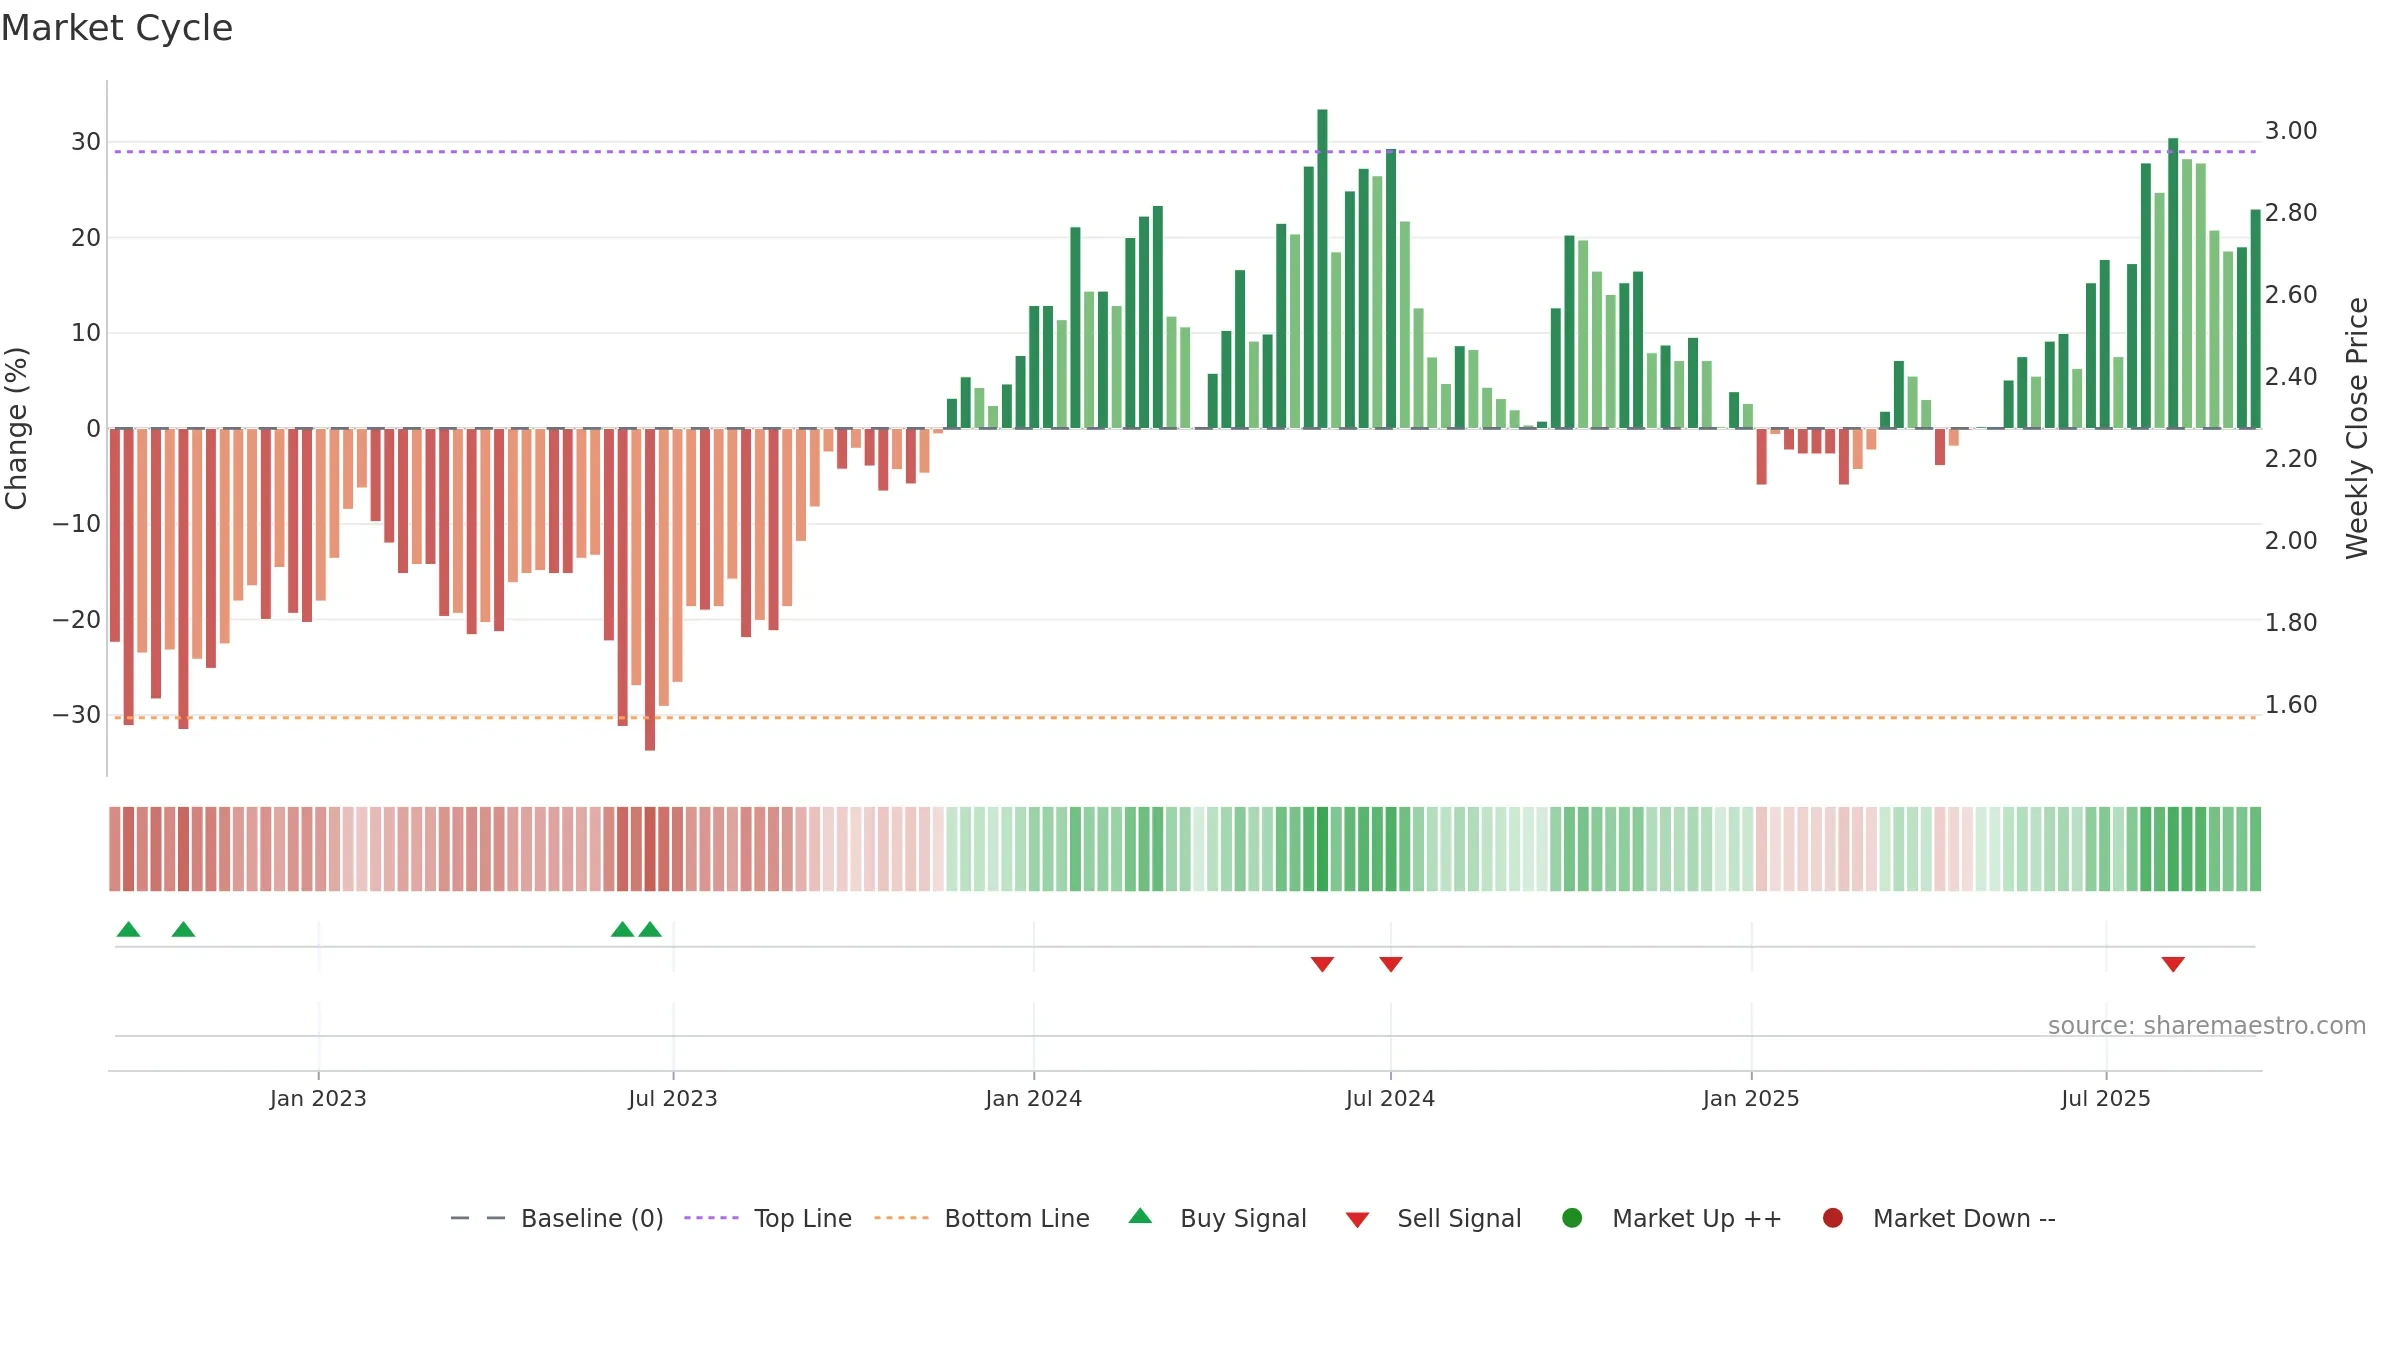Image resolution: width=2400 pixels, height=1350 pixels.
Task: Toggle the Buy Signal legend entry
Action: [1217, 1218]
